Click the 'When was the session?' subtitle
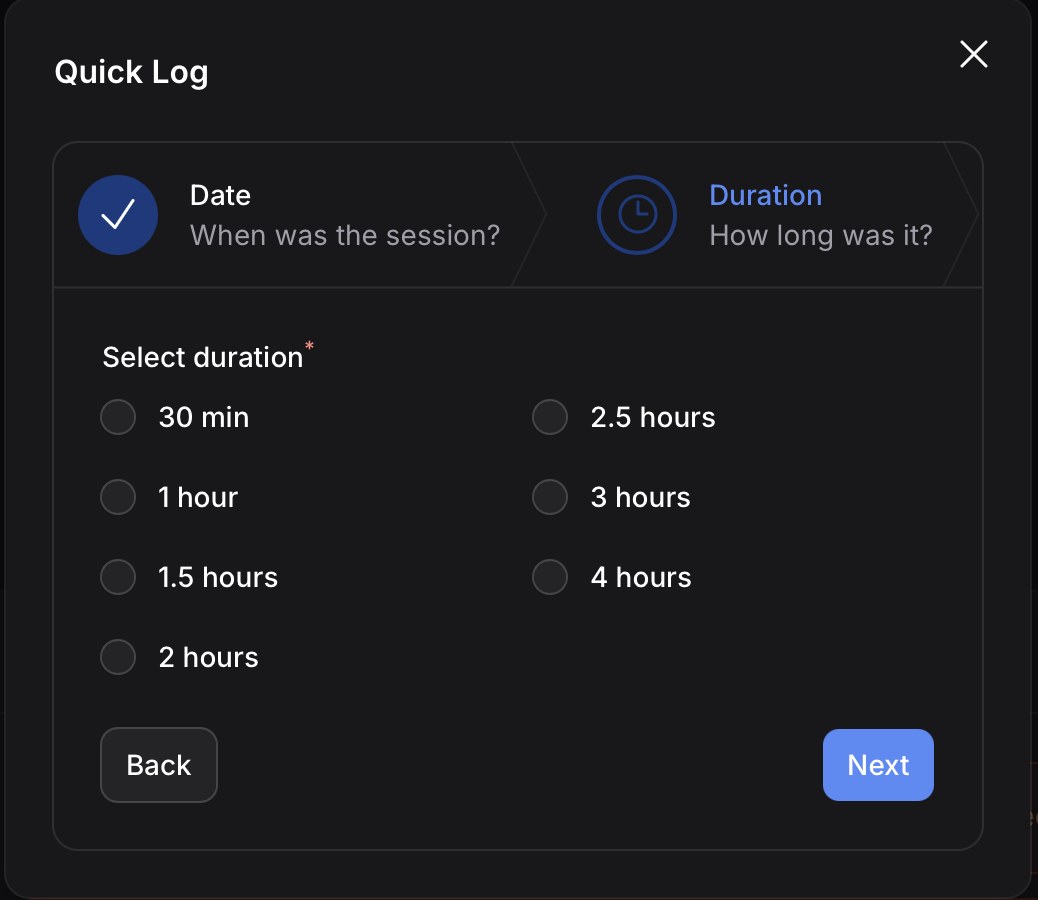Screen dimensions: 1038x900 point(345,235)
